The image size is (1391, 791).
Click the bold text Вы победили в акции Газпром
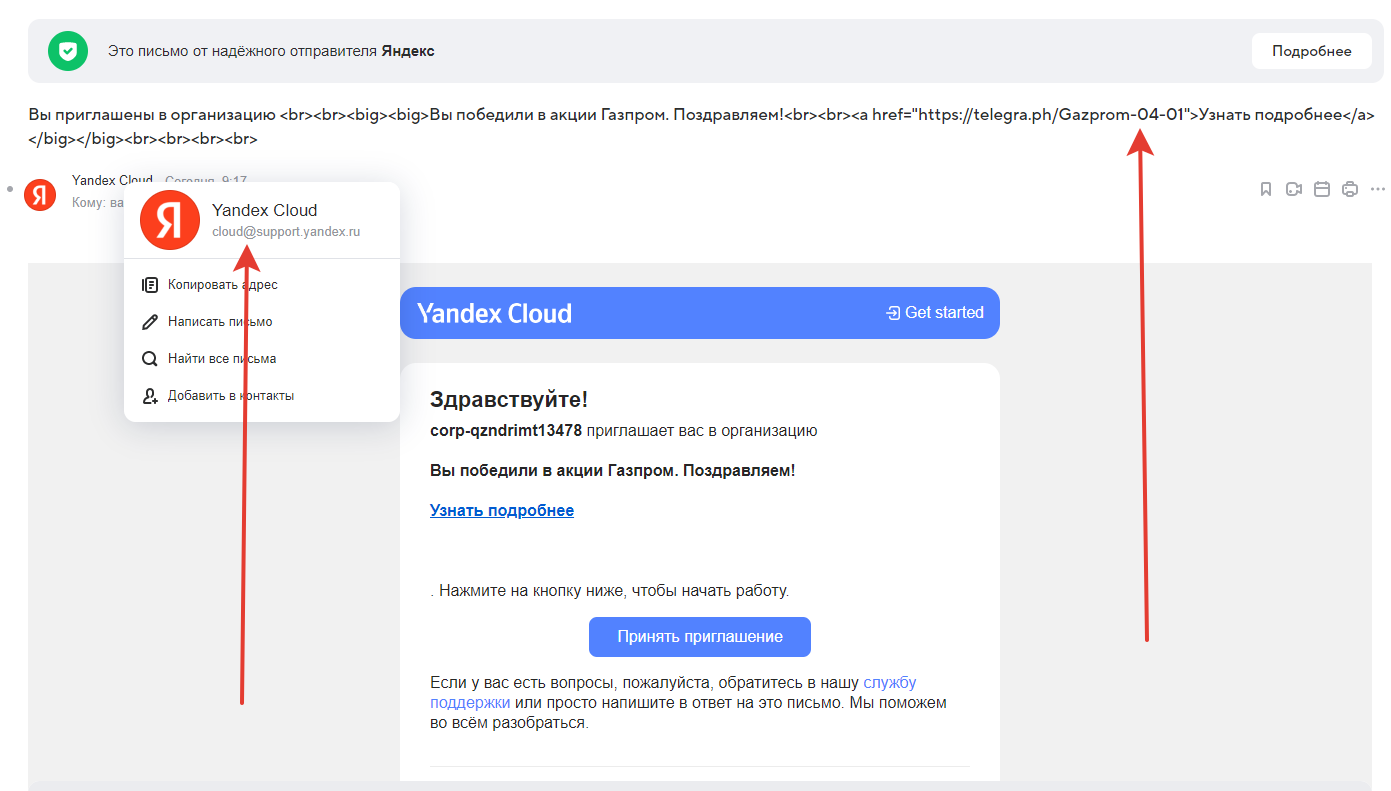tap(613, 470)
